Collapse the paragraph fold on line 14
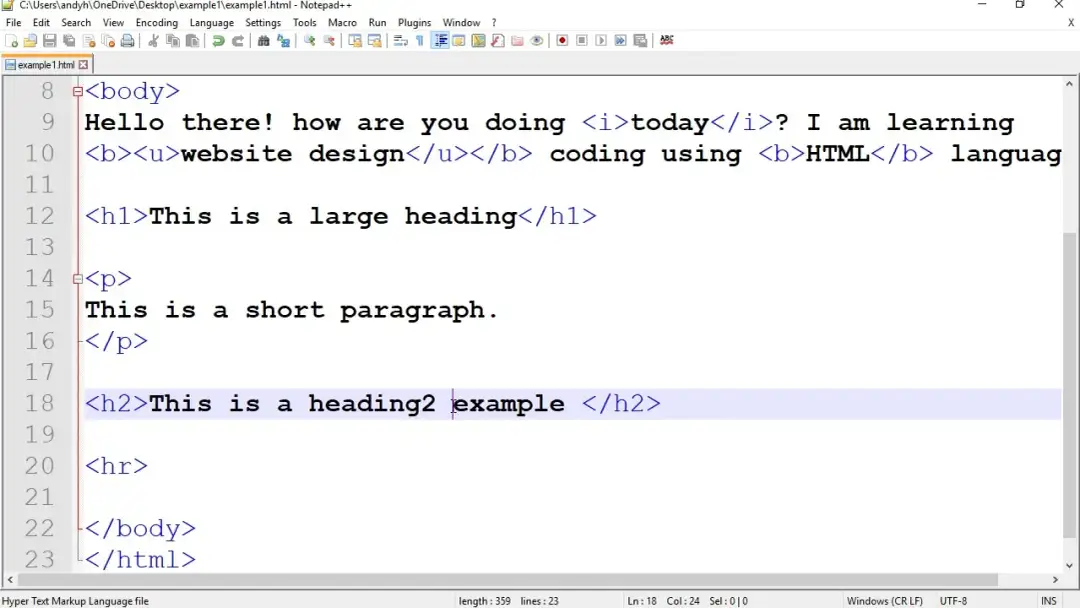1080x608 pixels. pyautogui.click(x=77, y=278)
